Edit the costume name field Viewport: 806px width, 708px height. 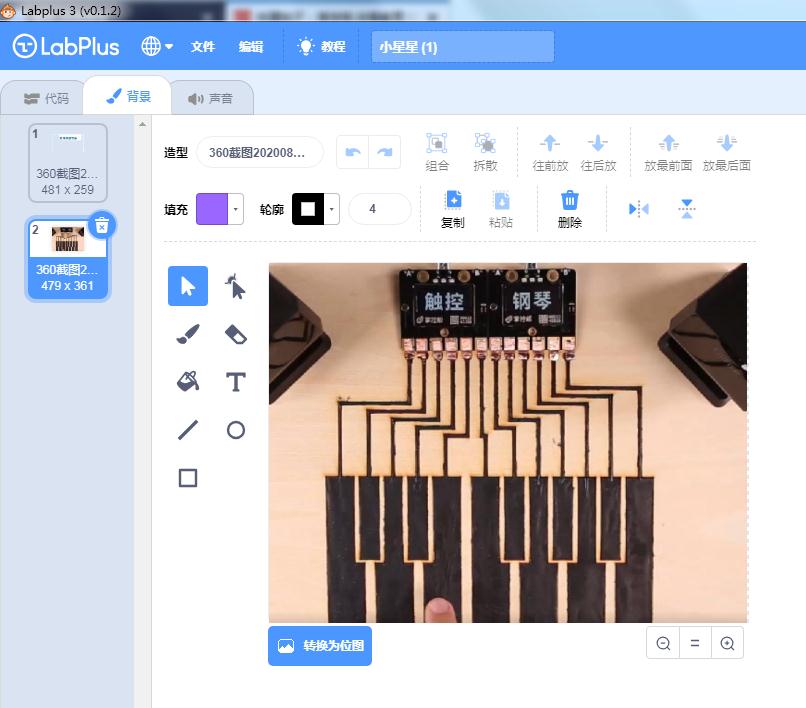coord(260,152)
